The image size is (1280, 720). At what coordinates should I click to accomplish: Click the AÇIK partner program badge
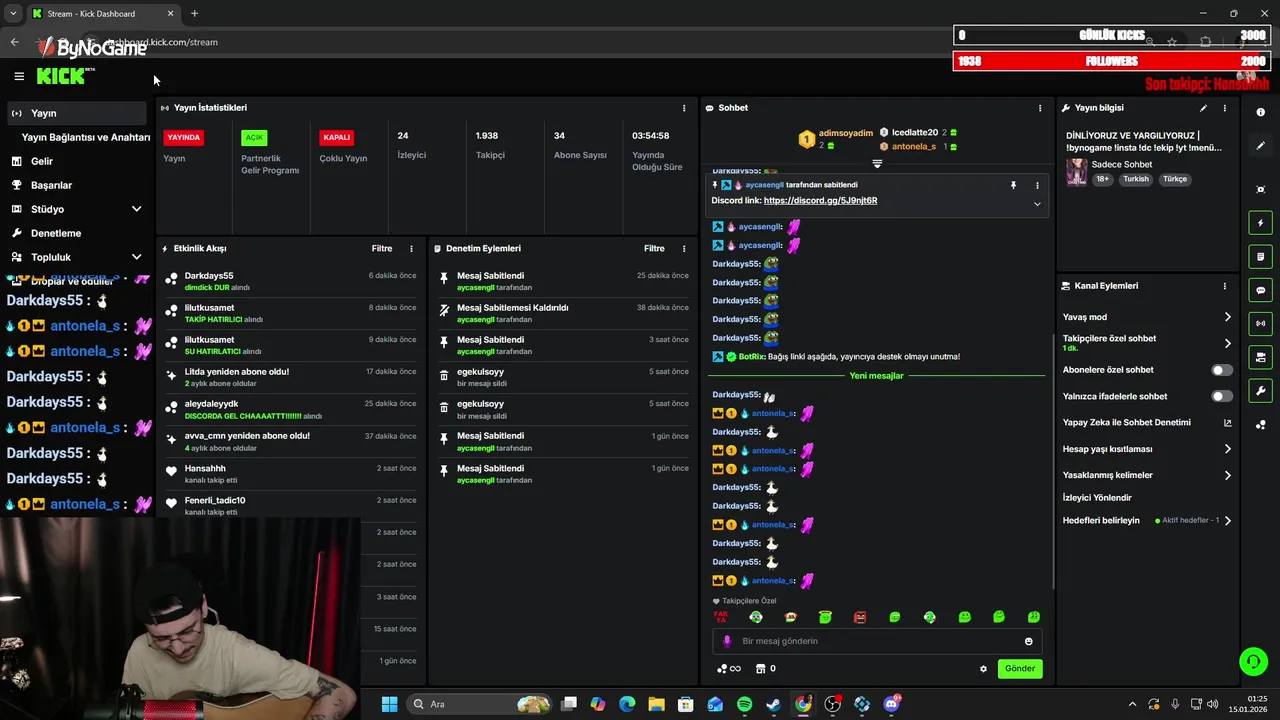tap(254, 138)
